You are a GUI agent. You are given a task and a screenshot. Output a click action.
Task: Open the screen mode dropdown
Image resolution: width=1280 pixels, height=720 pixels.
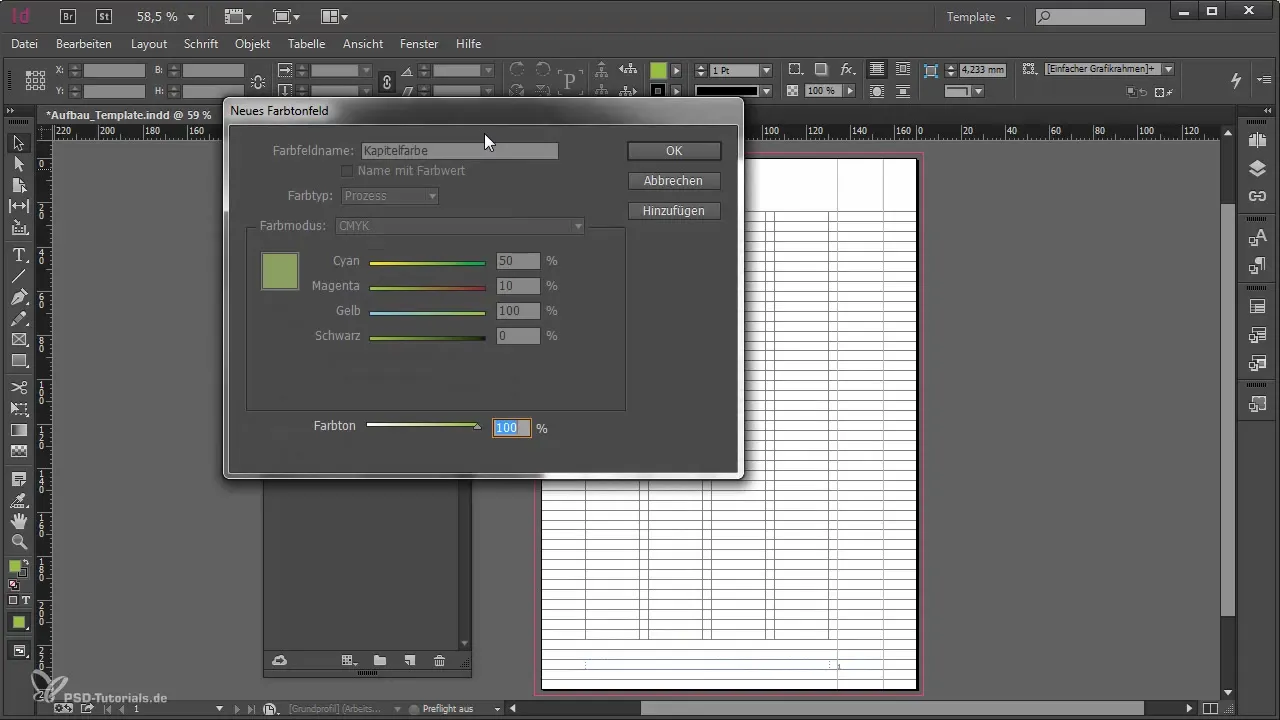coord(286,17)
